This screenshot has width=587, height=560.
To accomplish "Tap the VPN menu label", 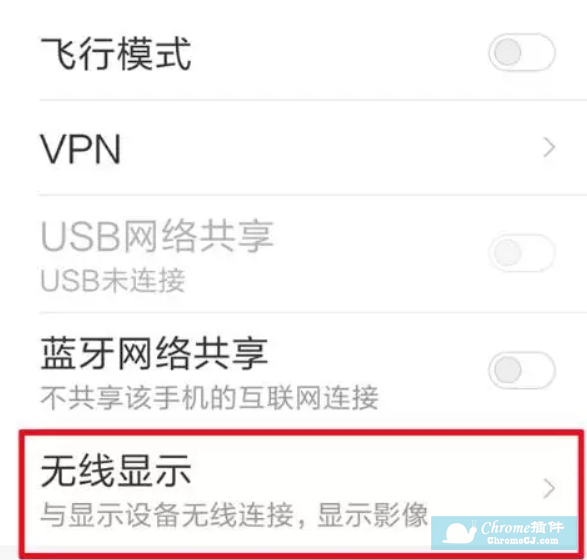I will point(80,149).
